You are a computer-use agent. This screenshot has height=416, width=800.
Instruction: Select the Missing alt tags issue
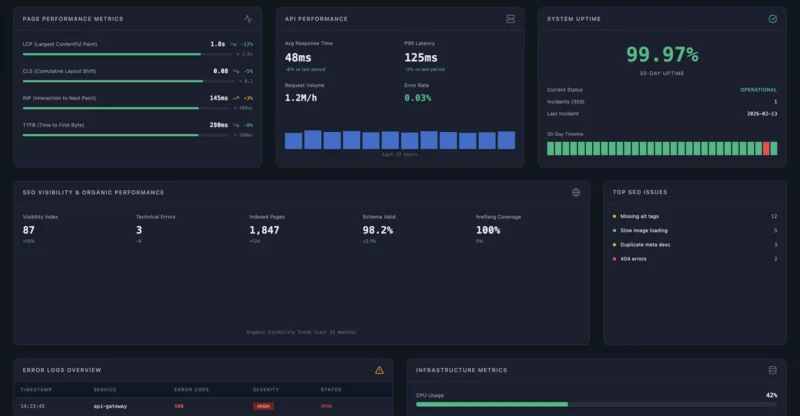pos(640,216)
